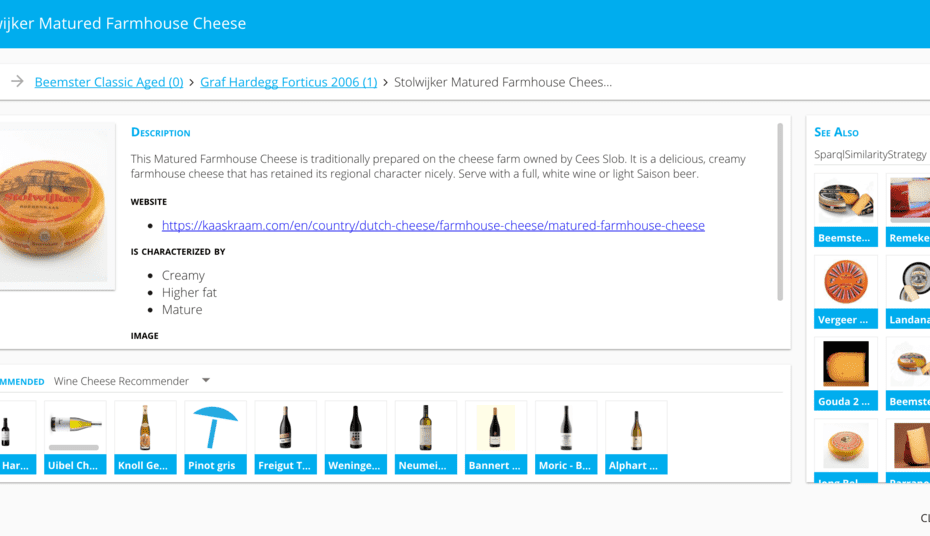Select the Alphart ... wine card
This screenshot has width=930, height=536.
pyautogui.click(x=636, y=438)
